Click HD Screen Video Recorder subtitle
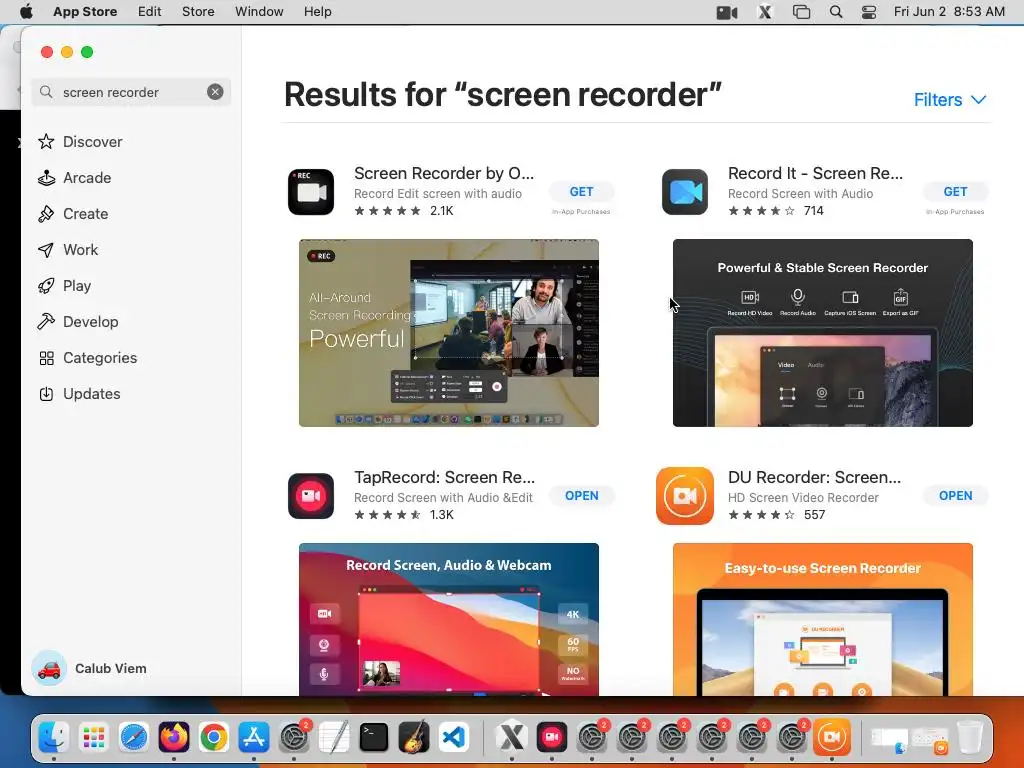This screenshot has height=768, width=1024. coord(803,498)
